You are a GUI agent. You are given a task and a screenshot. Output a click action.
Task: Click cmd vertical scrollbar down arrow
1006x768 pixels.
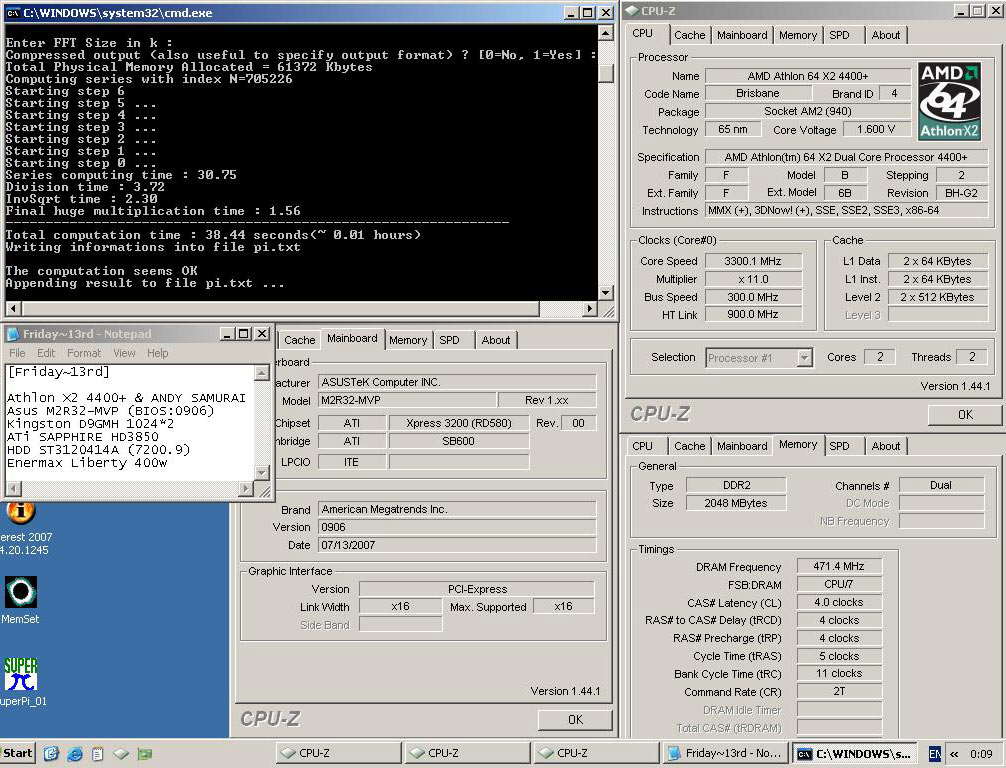tap(606, 293)
